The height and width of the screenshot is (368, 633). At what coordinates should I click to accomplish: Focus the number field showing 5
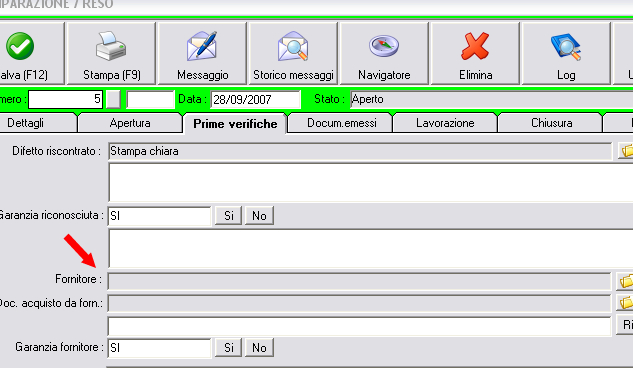(x=65, y=99)
